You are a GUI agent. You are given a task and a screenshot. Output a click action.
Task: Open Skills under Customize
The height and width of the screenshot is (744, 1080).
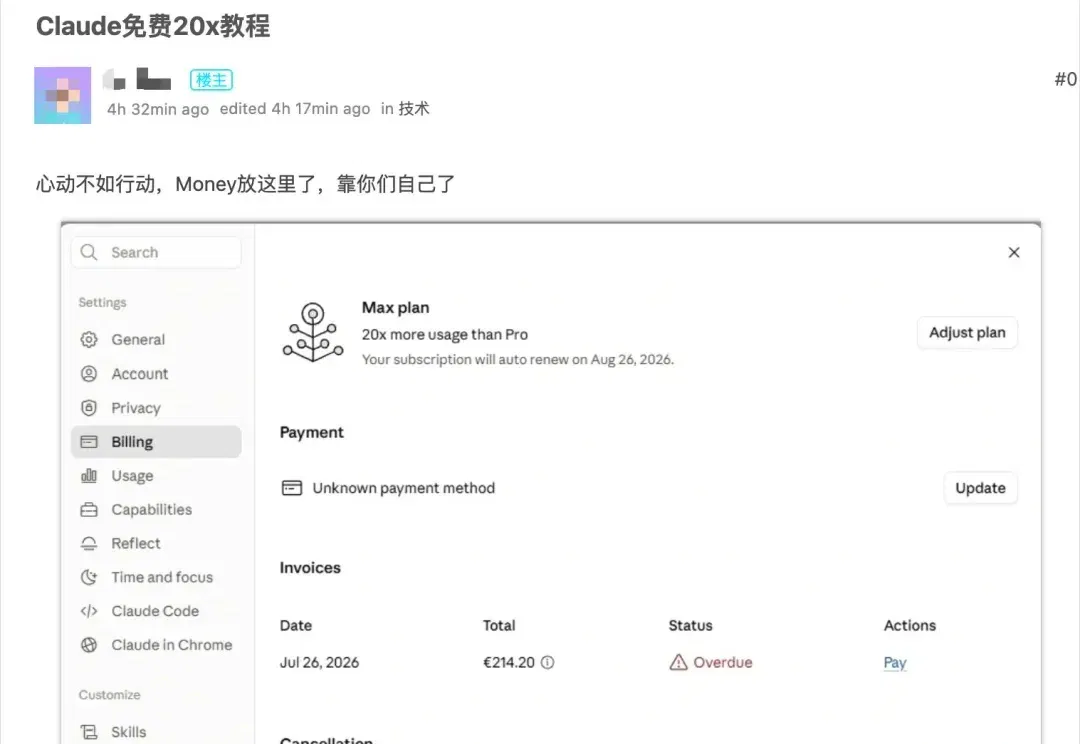pos(156,732)
